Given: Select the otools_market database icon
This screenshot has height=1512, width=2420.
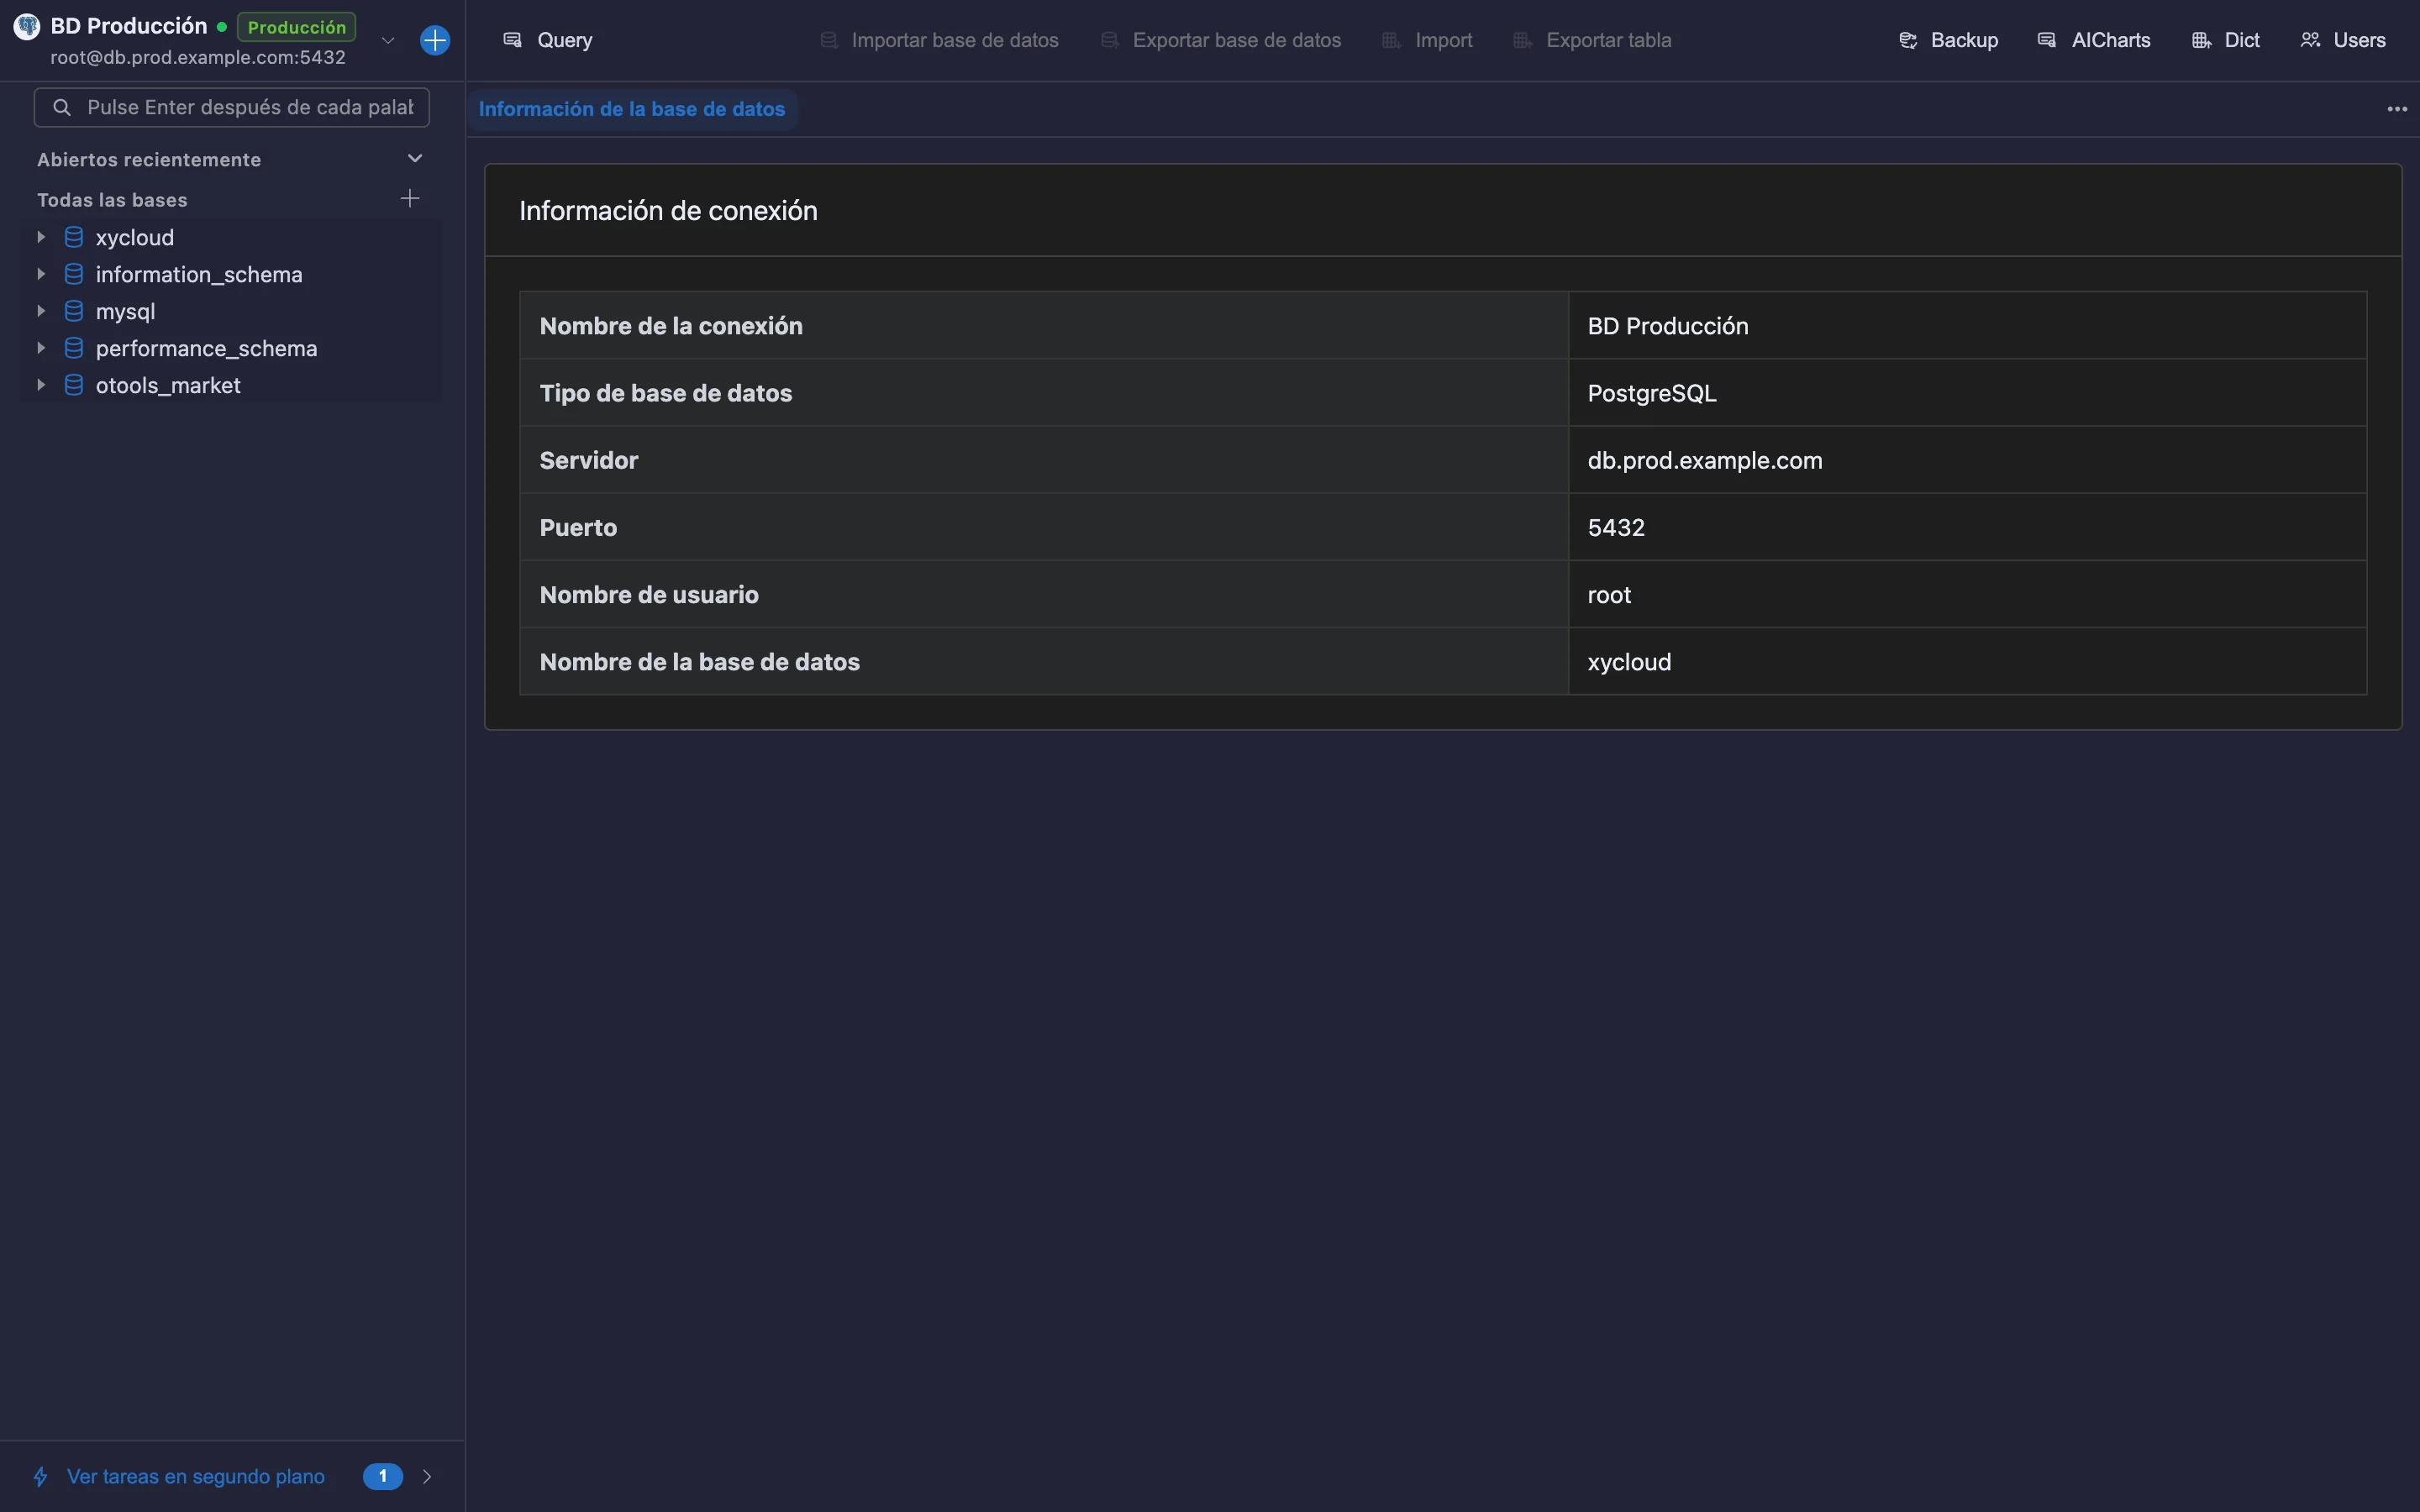Looking at the screenshot, I should click(x=74, y=385).
